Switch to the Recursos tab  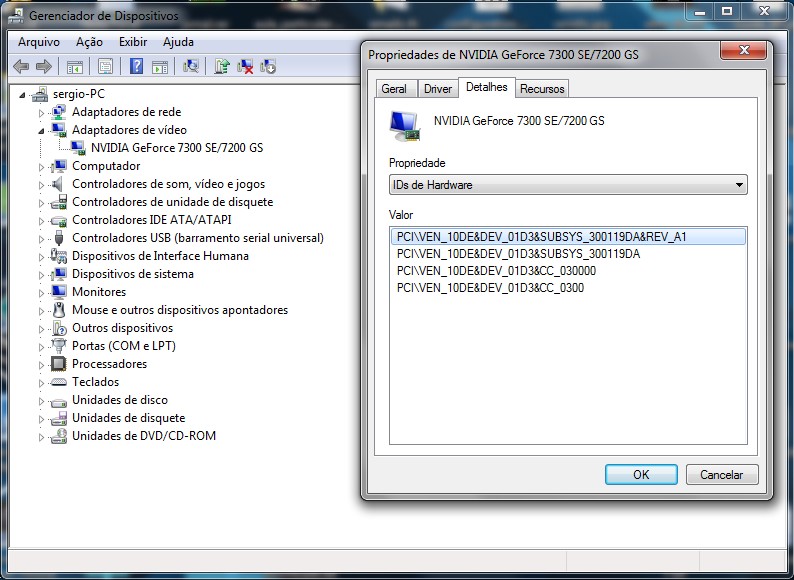542,89
